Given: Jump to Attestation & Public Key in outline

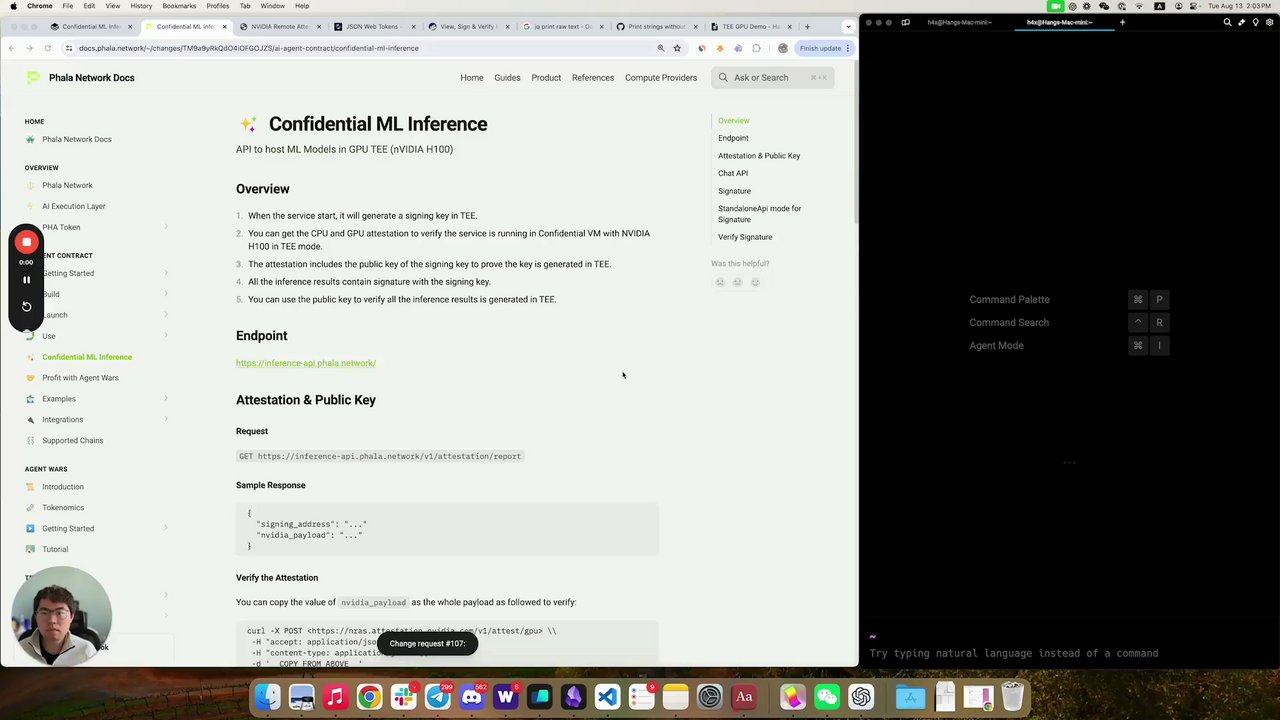Looking at the screenshot, I should pos(759,156).
